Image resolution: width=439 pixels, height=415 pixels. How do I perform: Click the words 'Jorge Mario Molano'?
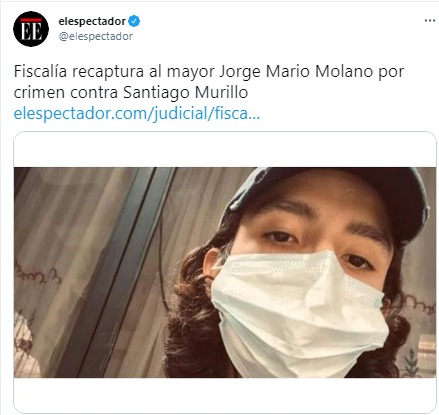[296, 72]
